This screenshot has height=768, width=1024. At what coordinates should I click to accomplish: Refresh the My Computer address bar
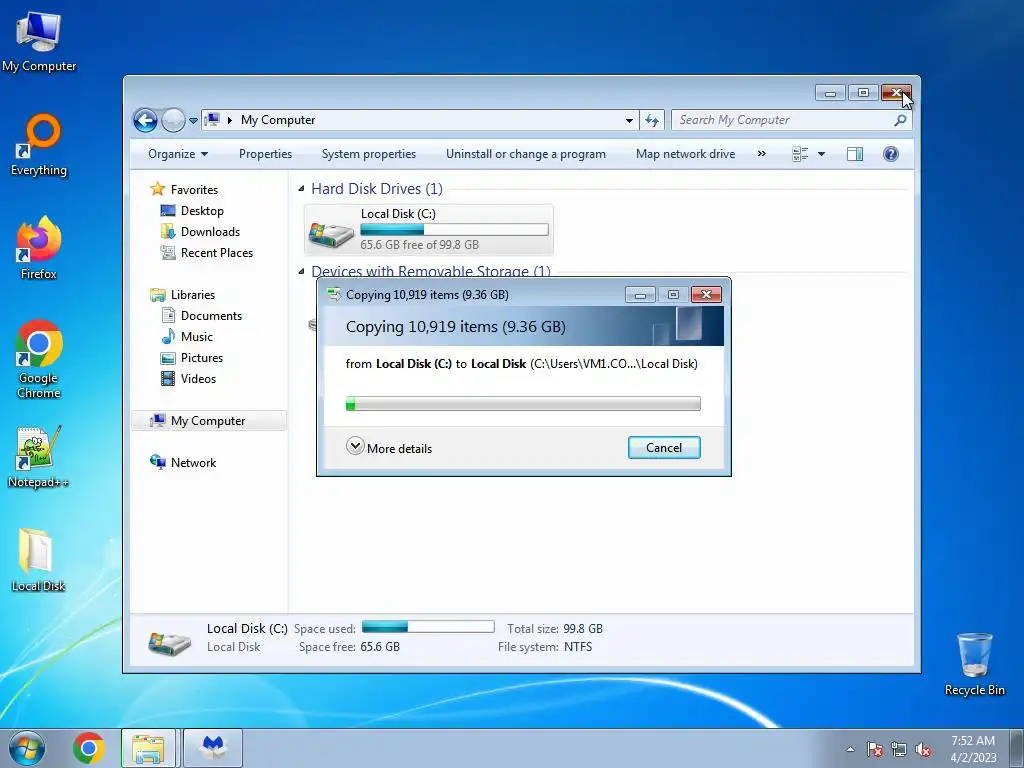point(652,120)
